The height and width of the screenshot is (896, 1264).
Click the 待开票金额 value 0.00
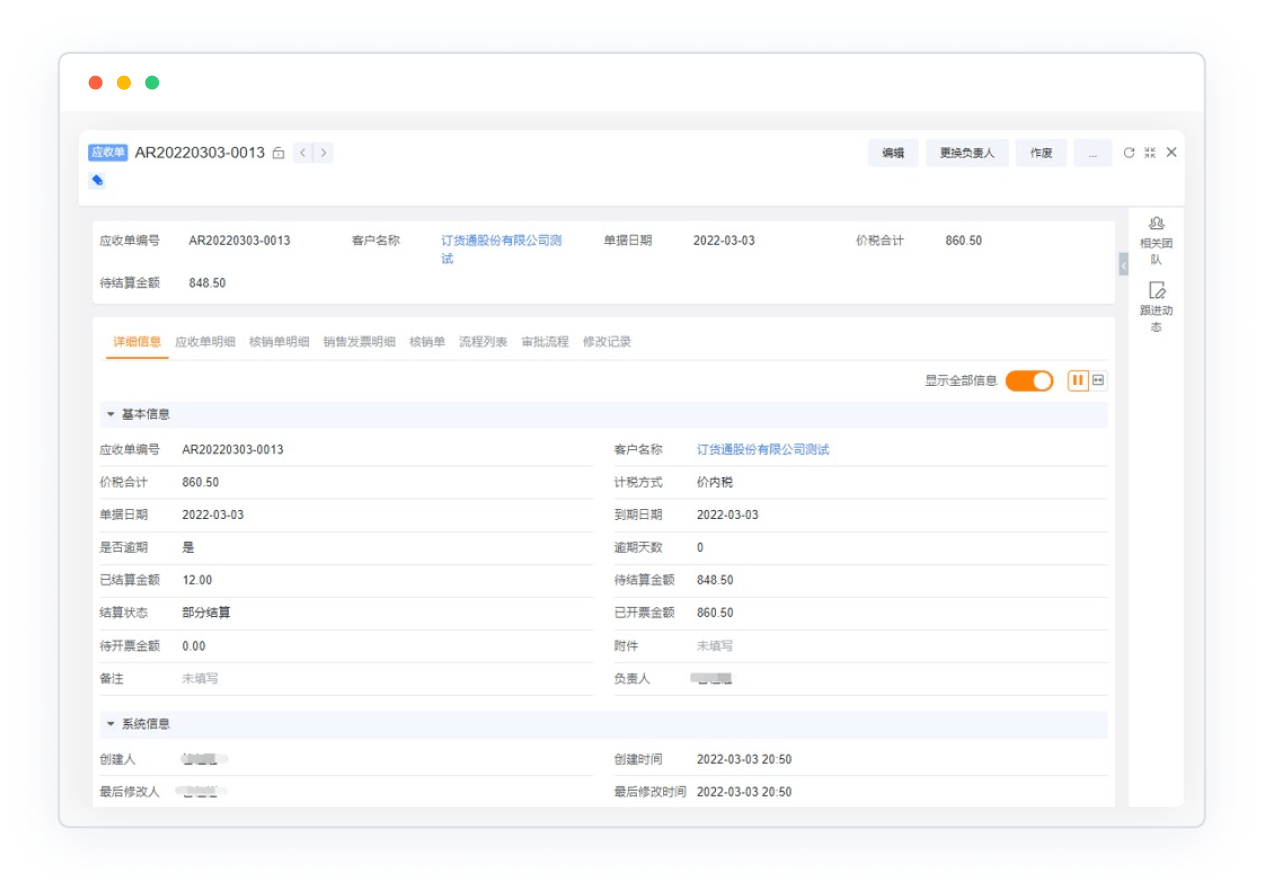(x=194, y=646)
